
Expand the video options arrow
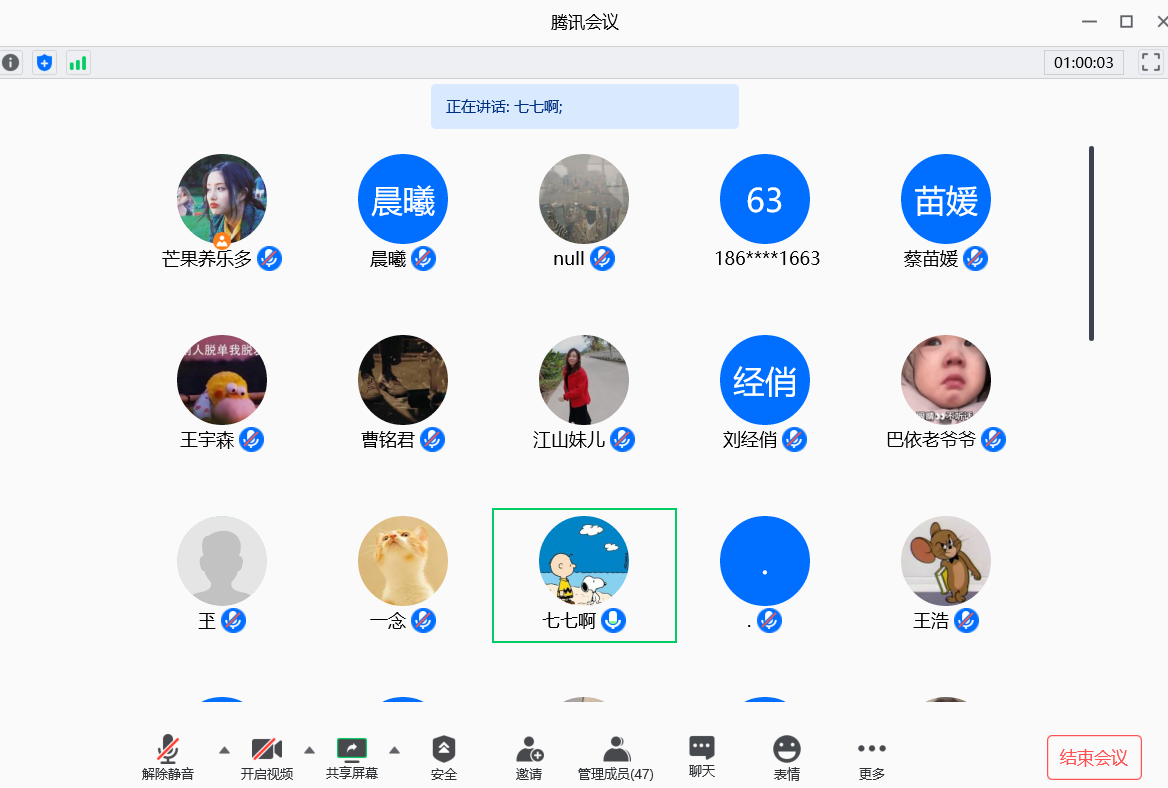[310, 750]
